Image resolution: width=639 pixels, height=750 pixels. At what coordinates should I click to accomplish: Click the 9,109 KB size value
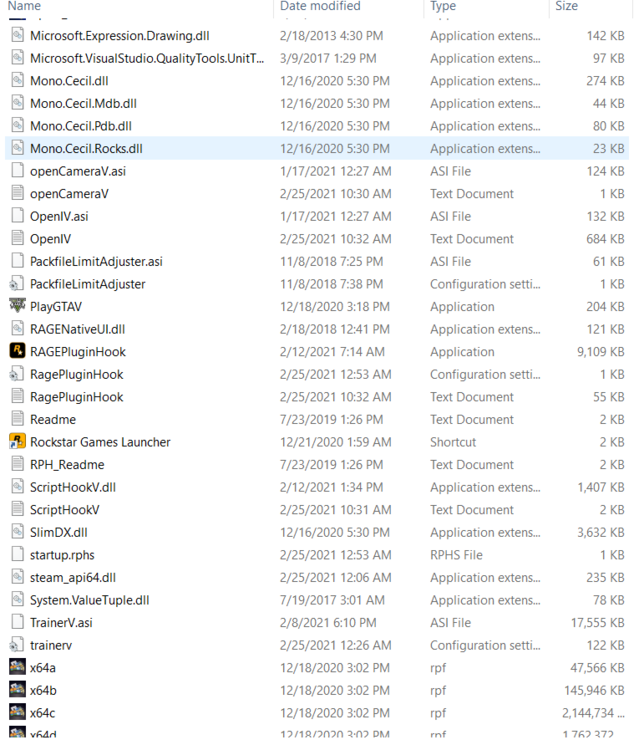pyautogui.click(x=600, y=352)
